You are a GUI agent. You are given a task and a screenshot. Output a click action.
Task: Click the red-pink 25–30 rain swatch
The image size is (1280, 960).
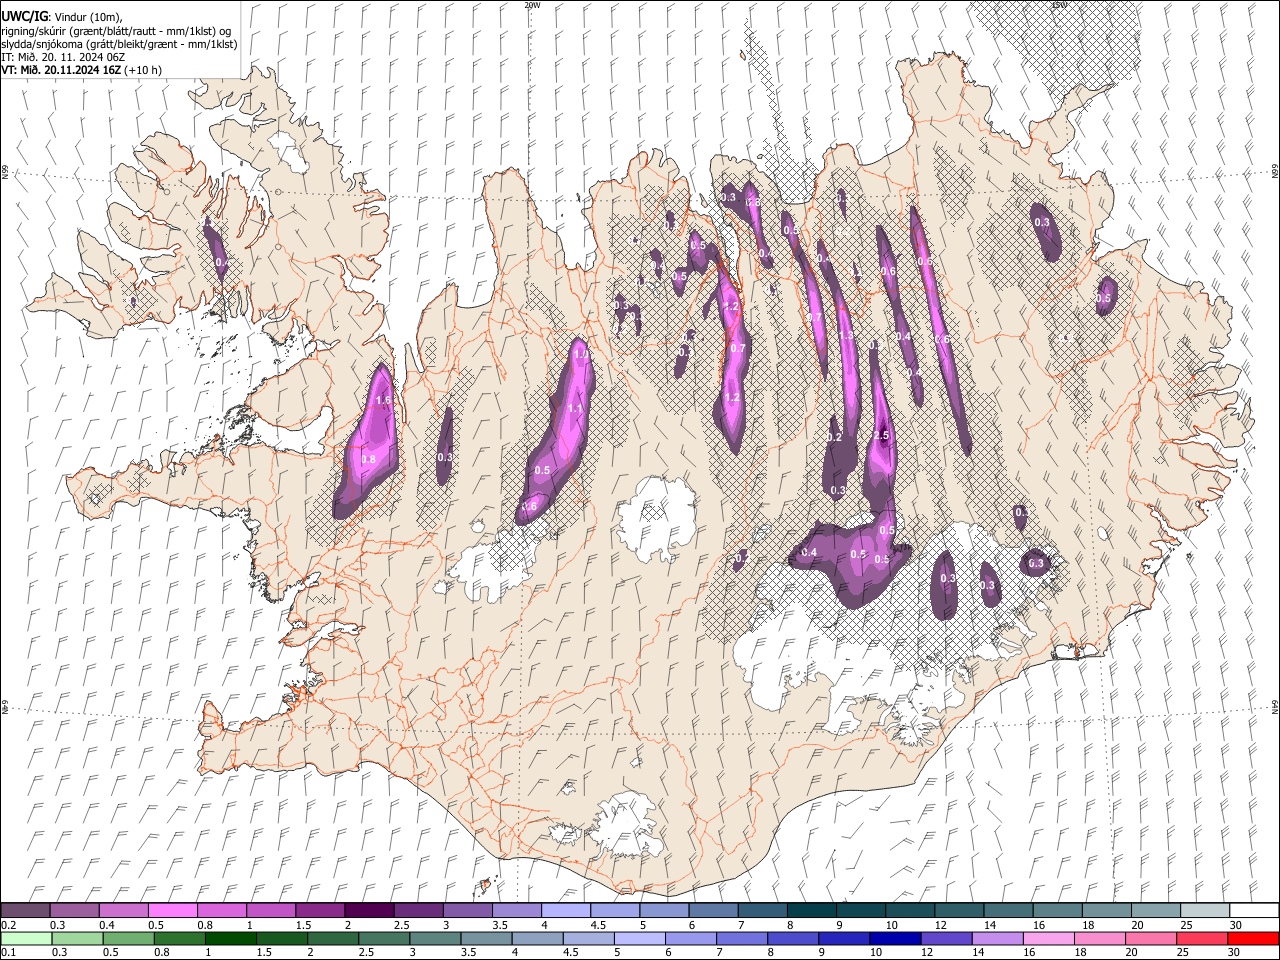[x=1201, y=938]
